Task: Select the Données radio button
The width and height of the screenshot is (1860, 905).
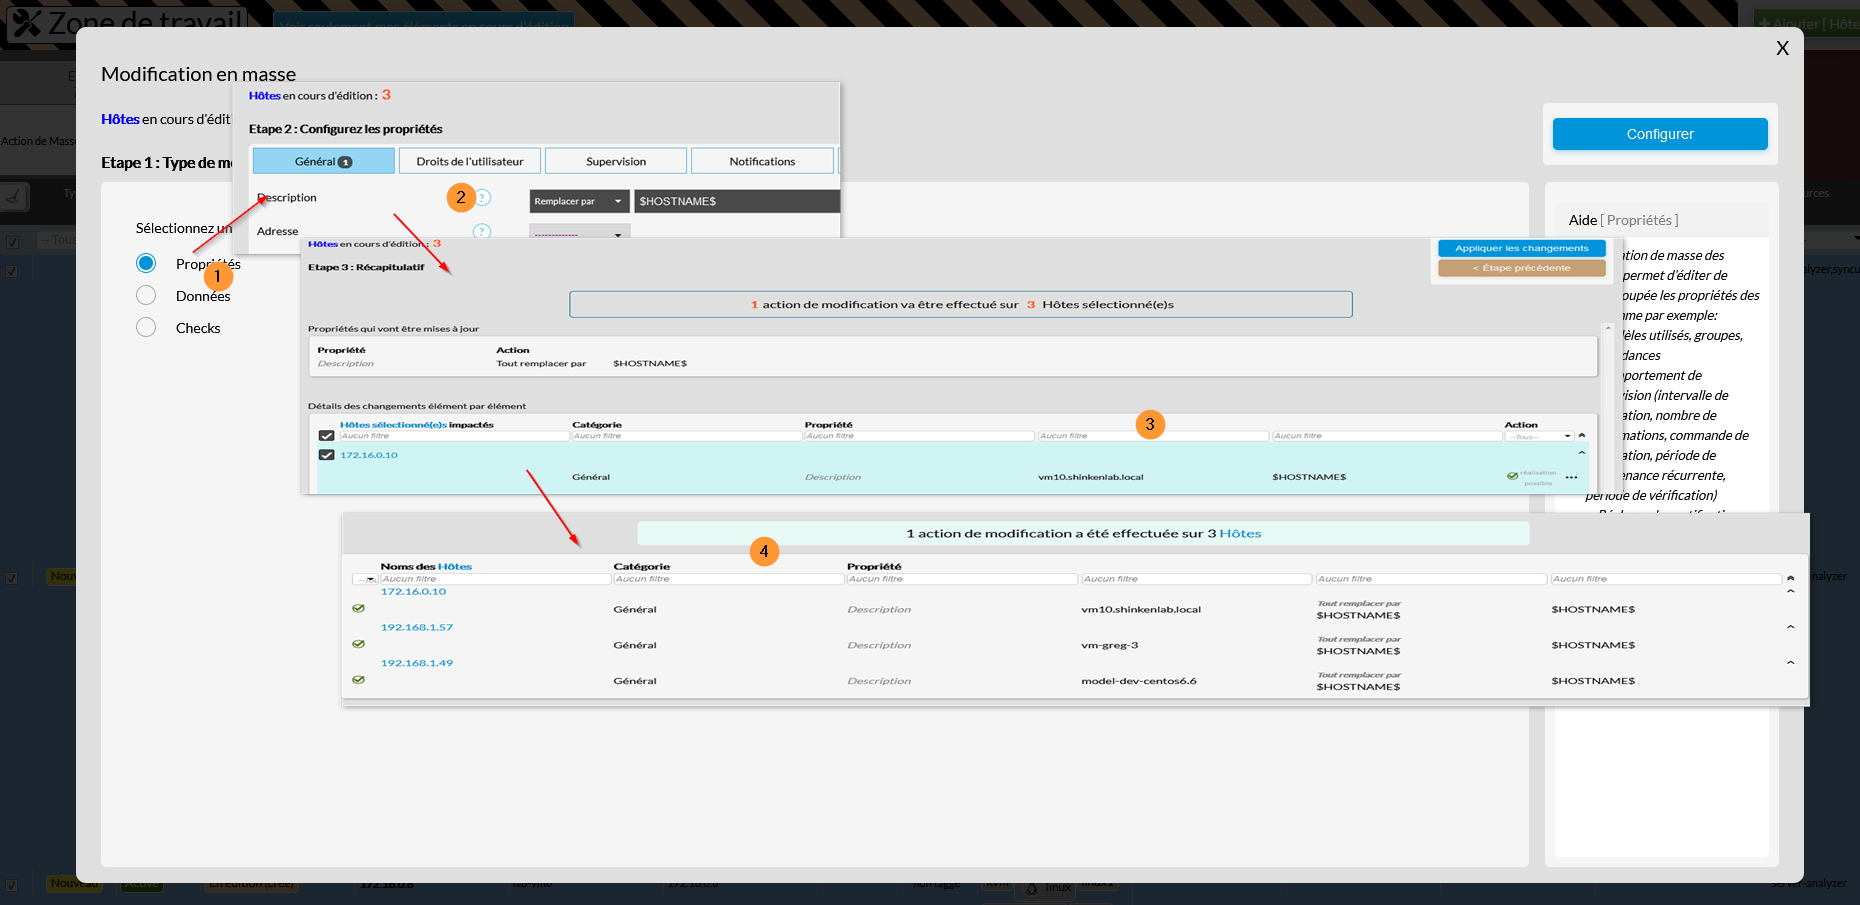Action: pyautogui.click(x=146, y=295)
